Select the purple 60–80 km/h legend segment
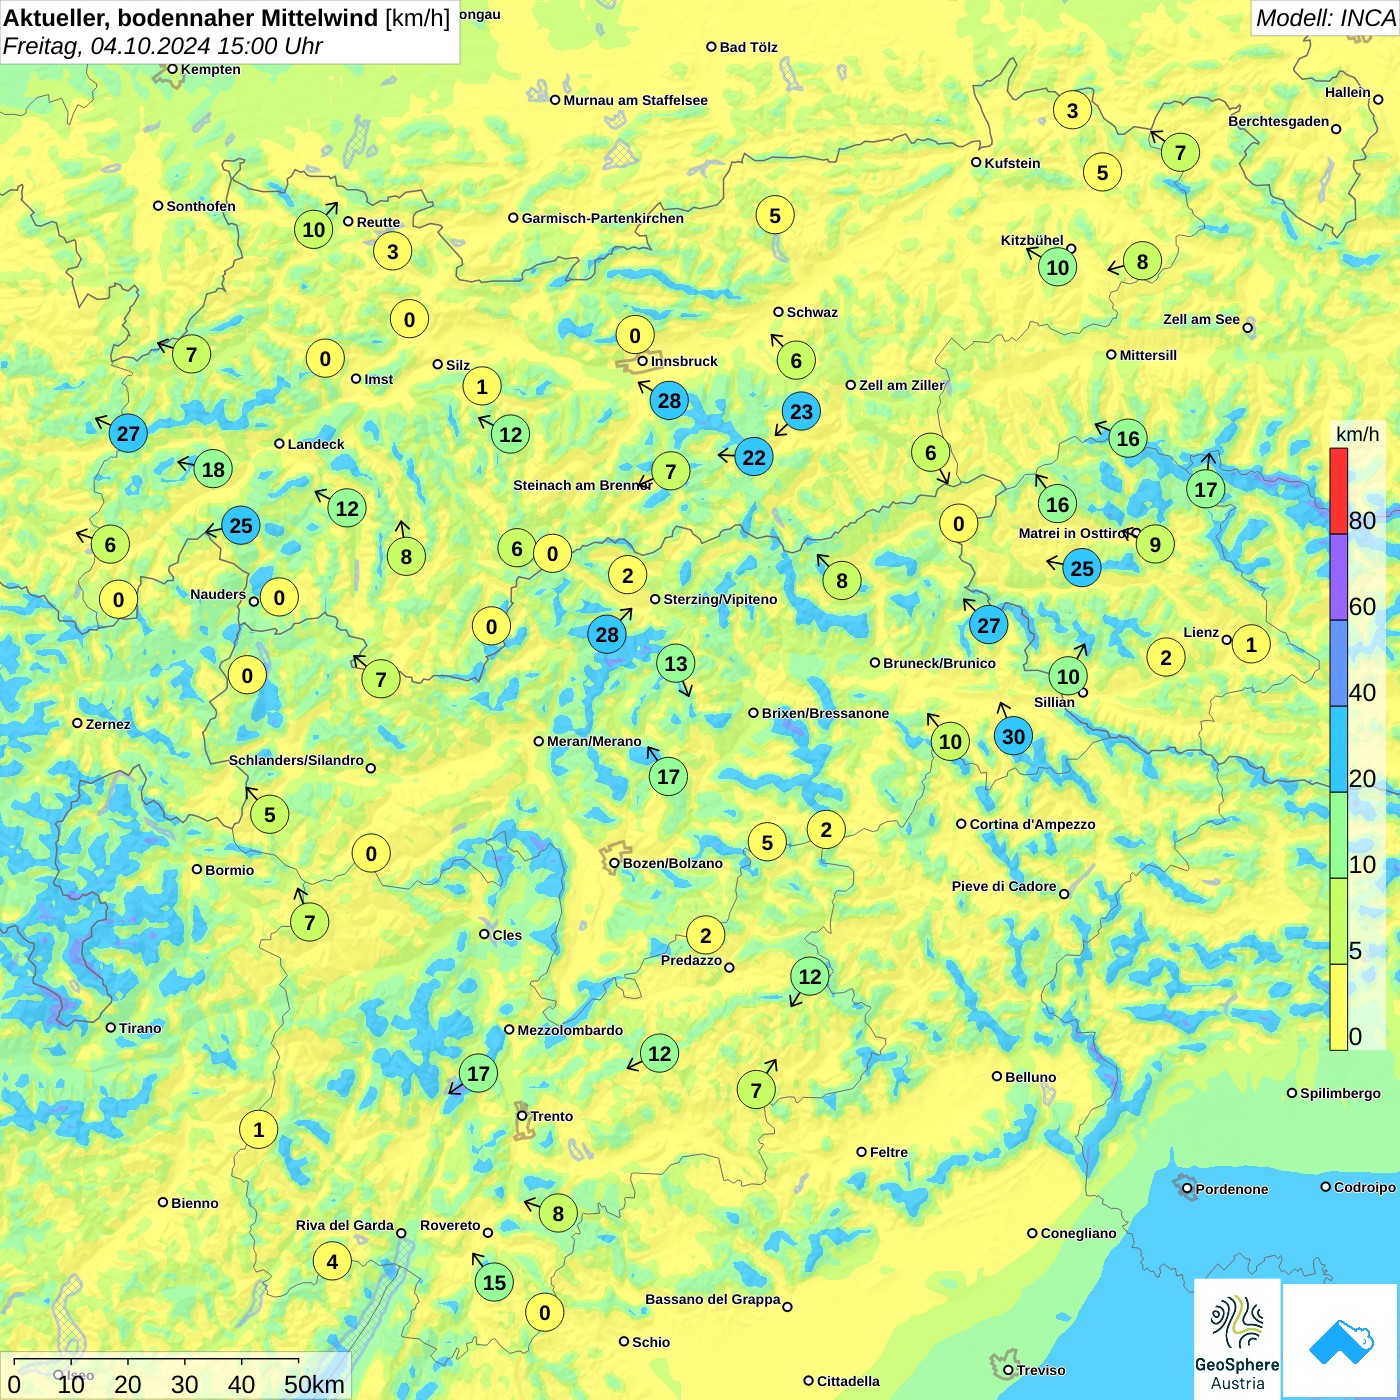This screenshot has height=1400, width=1400. tap(1339, 577)
